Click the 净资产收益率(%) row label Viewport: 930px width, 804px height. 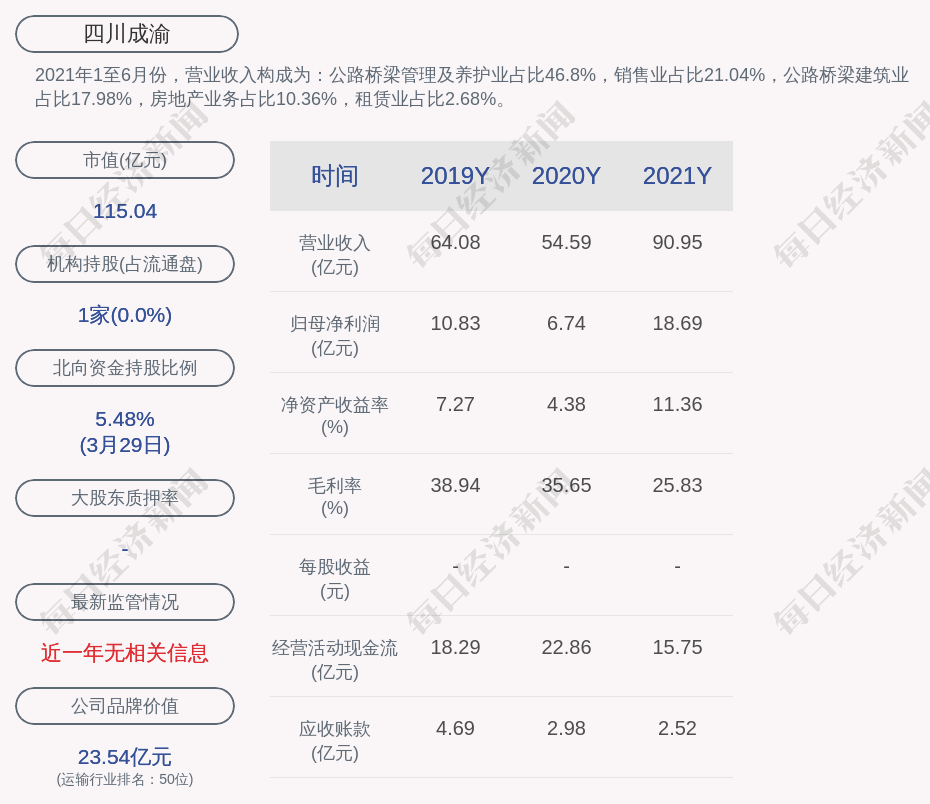[x=335, y=416]
